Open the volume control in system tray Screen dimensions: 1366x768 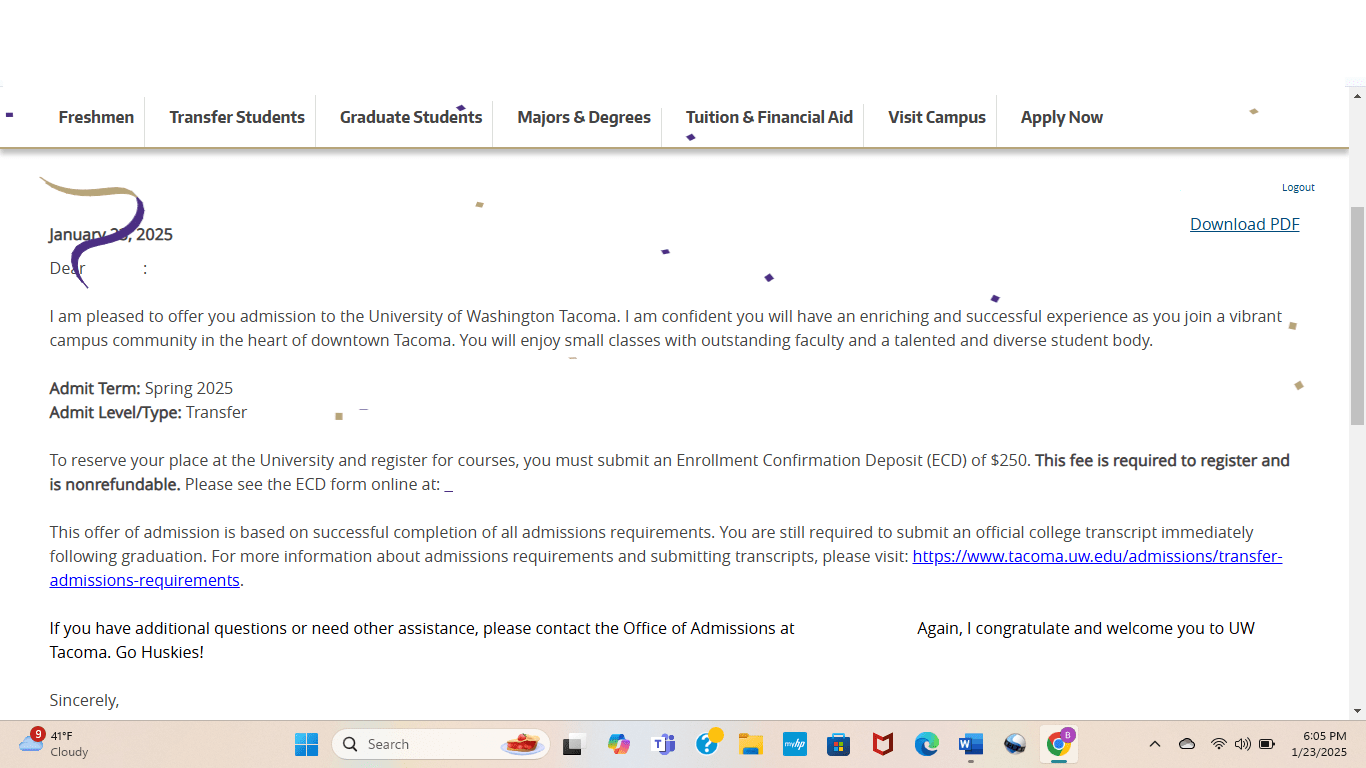1243,744
